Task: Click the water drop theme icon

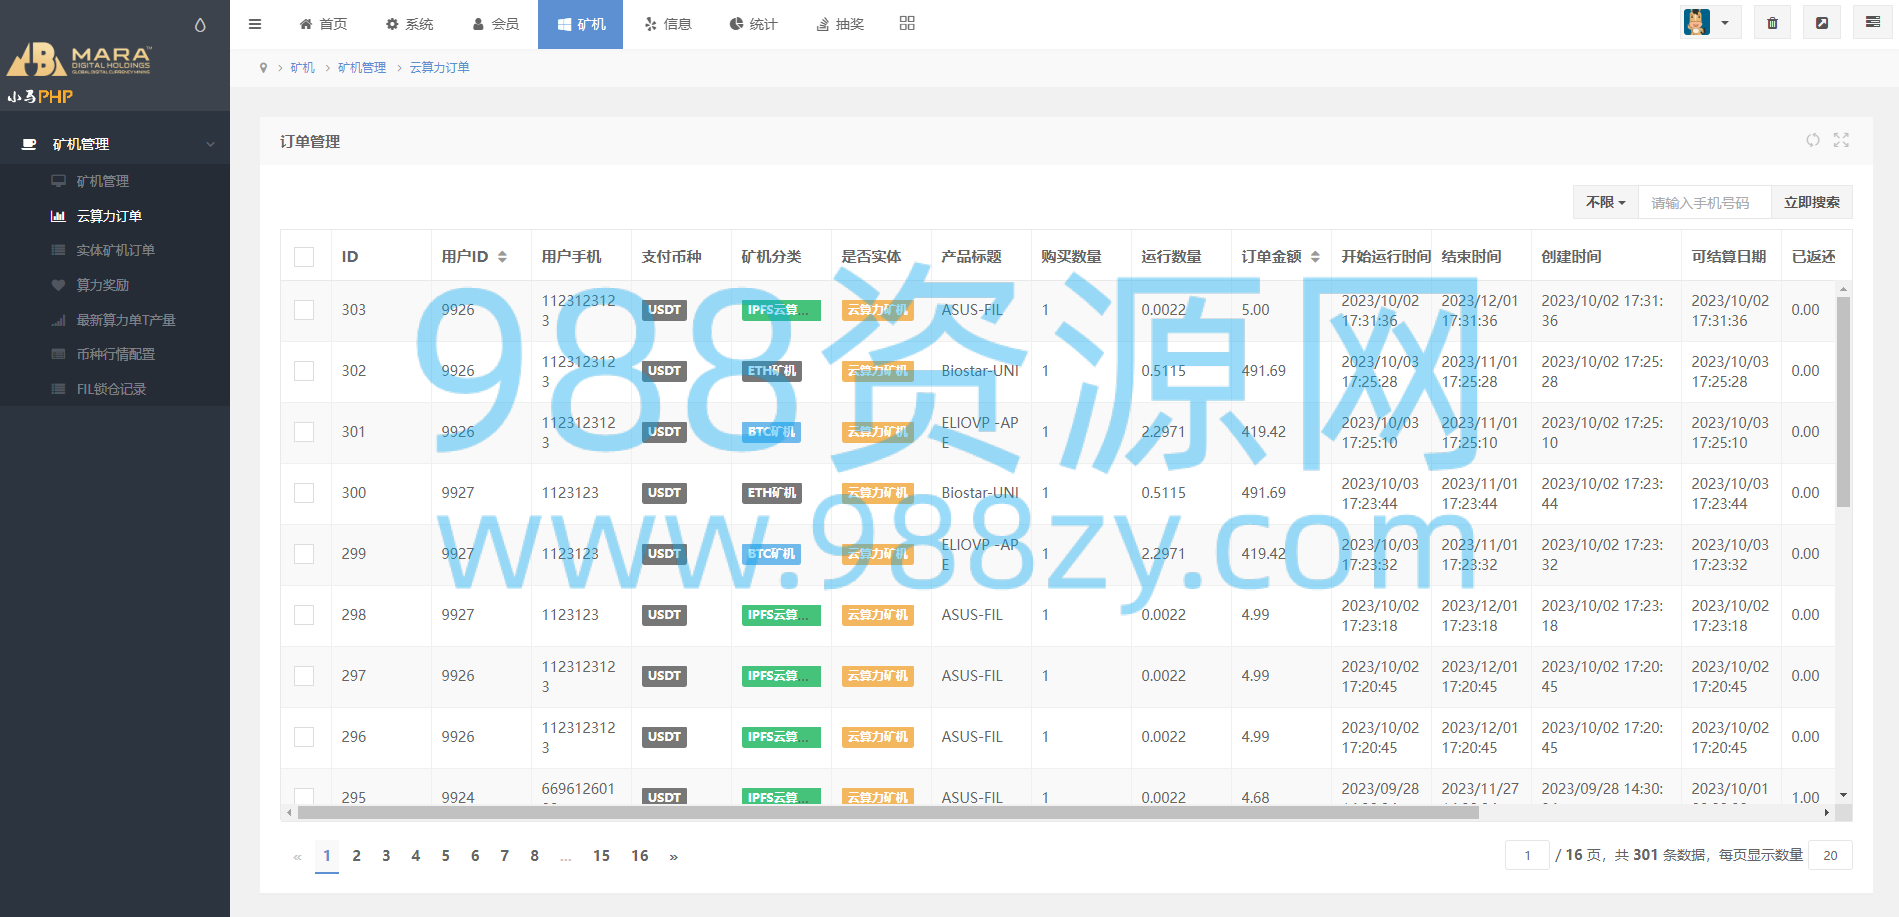Action: pyautogui.click(x=200, y=25)
